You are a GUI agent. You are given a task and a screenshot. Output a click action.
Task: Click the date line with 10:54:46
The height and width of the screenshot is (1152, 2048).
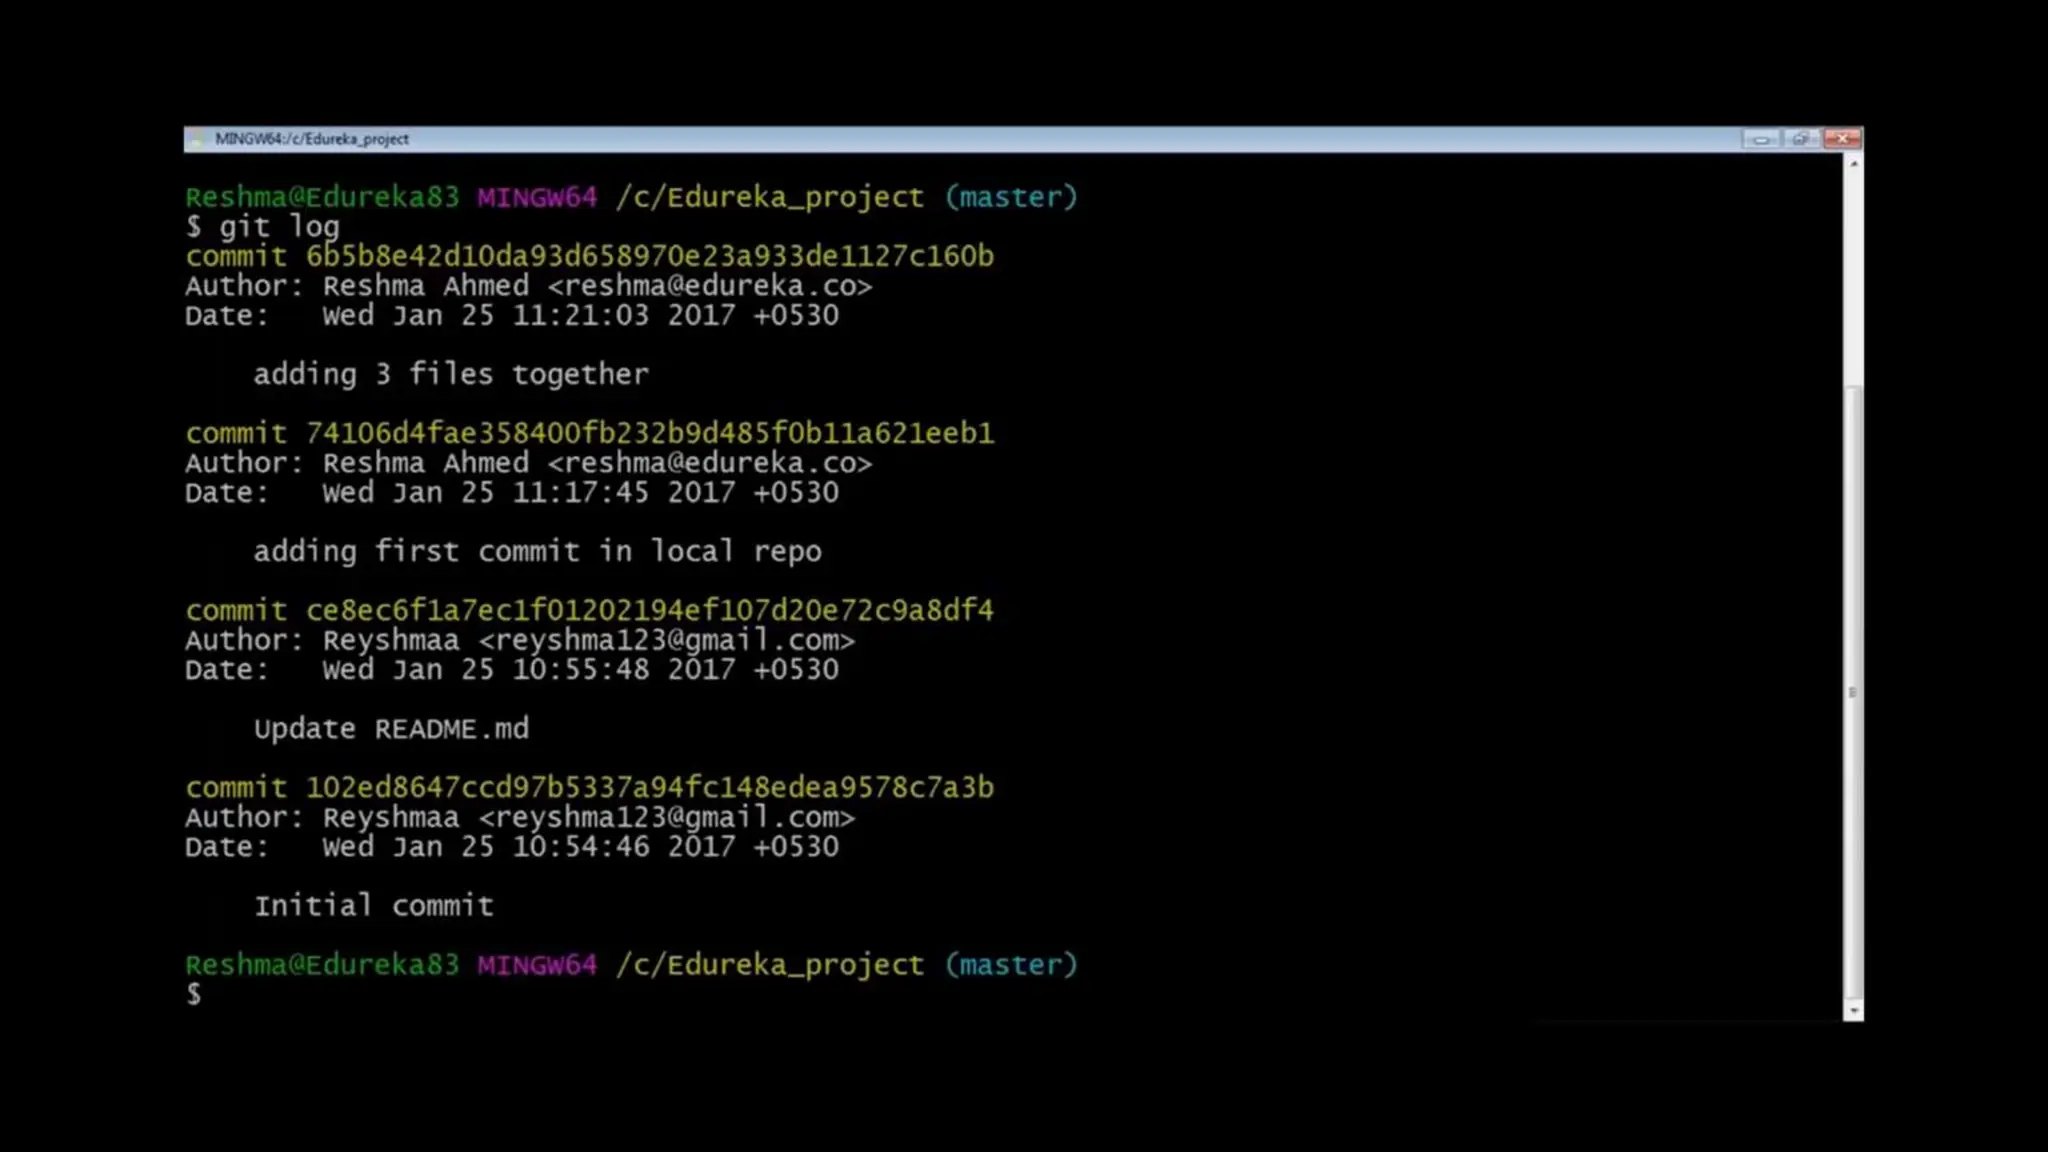coord(512,846)
